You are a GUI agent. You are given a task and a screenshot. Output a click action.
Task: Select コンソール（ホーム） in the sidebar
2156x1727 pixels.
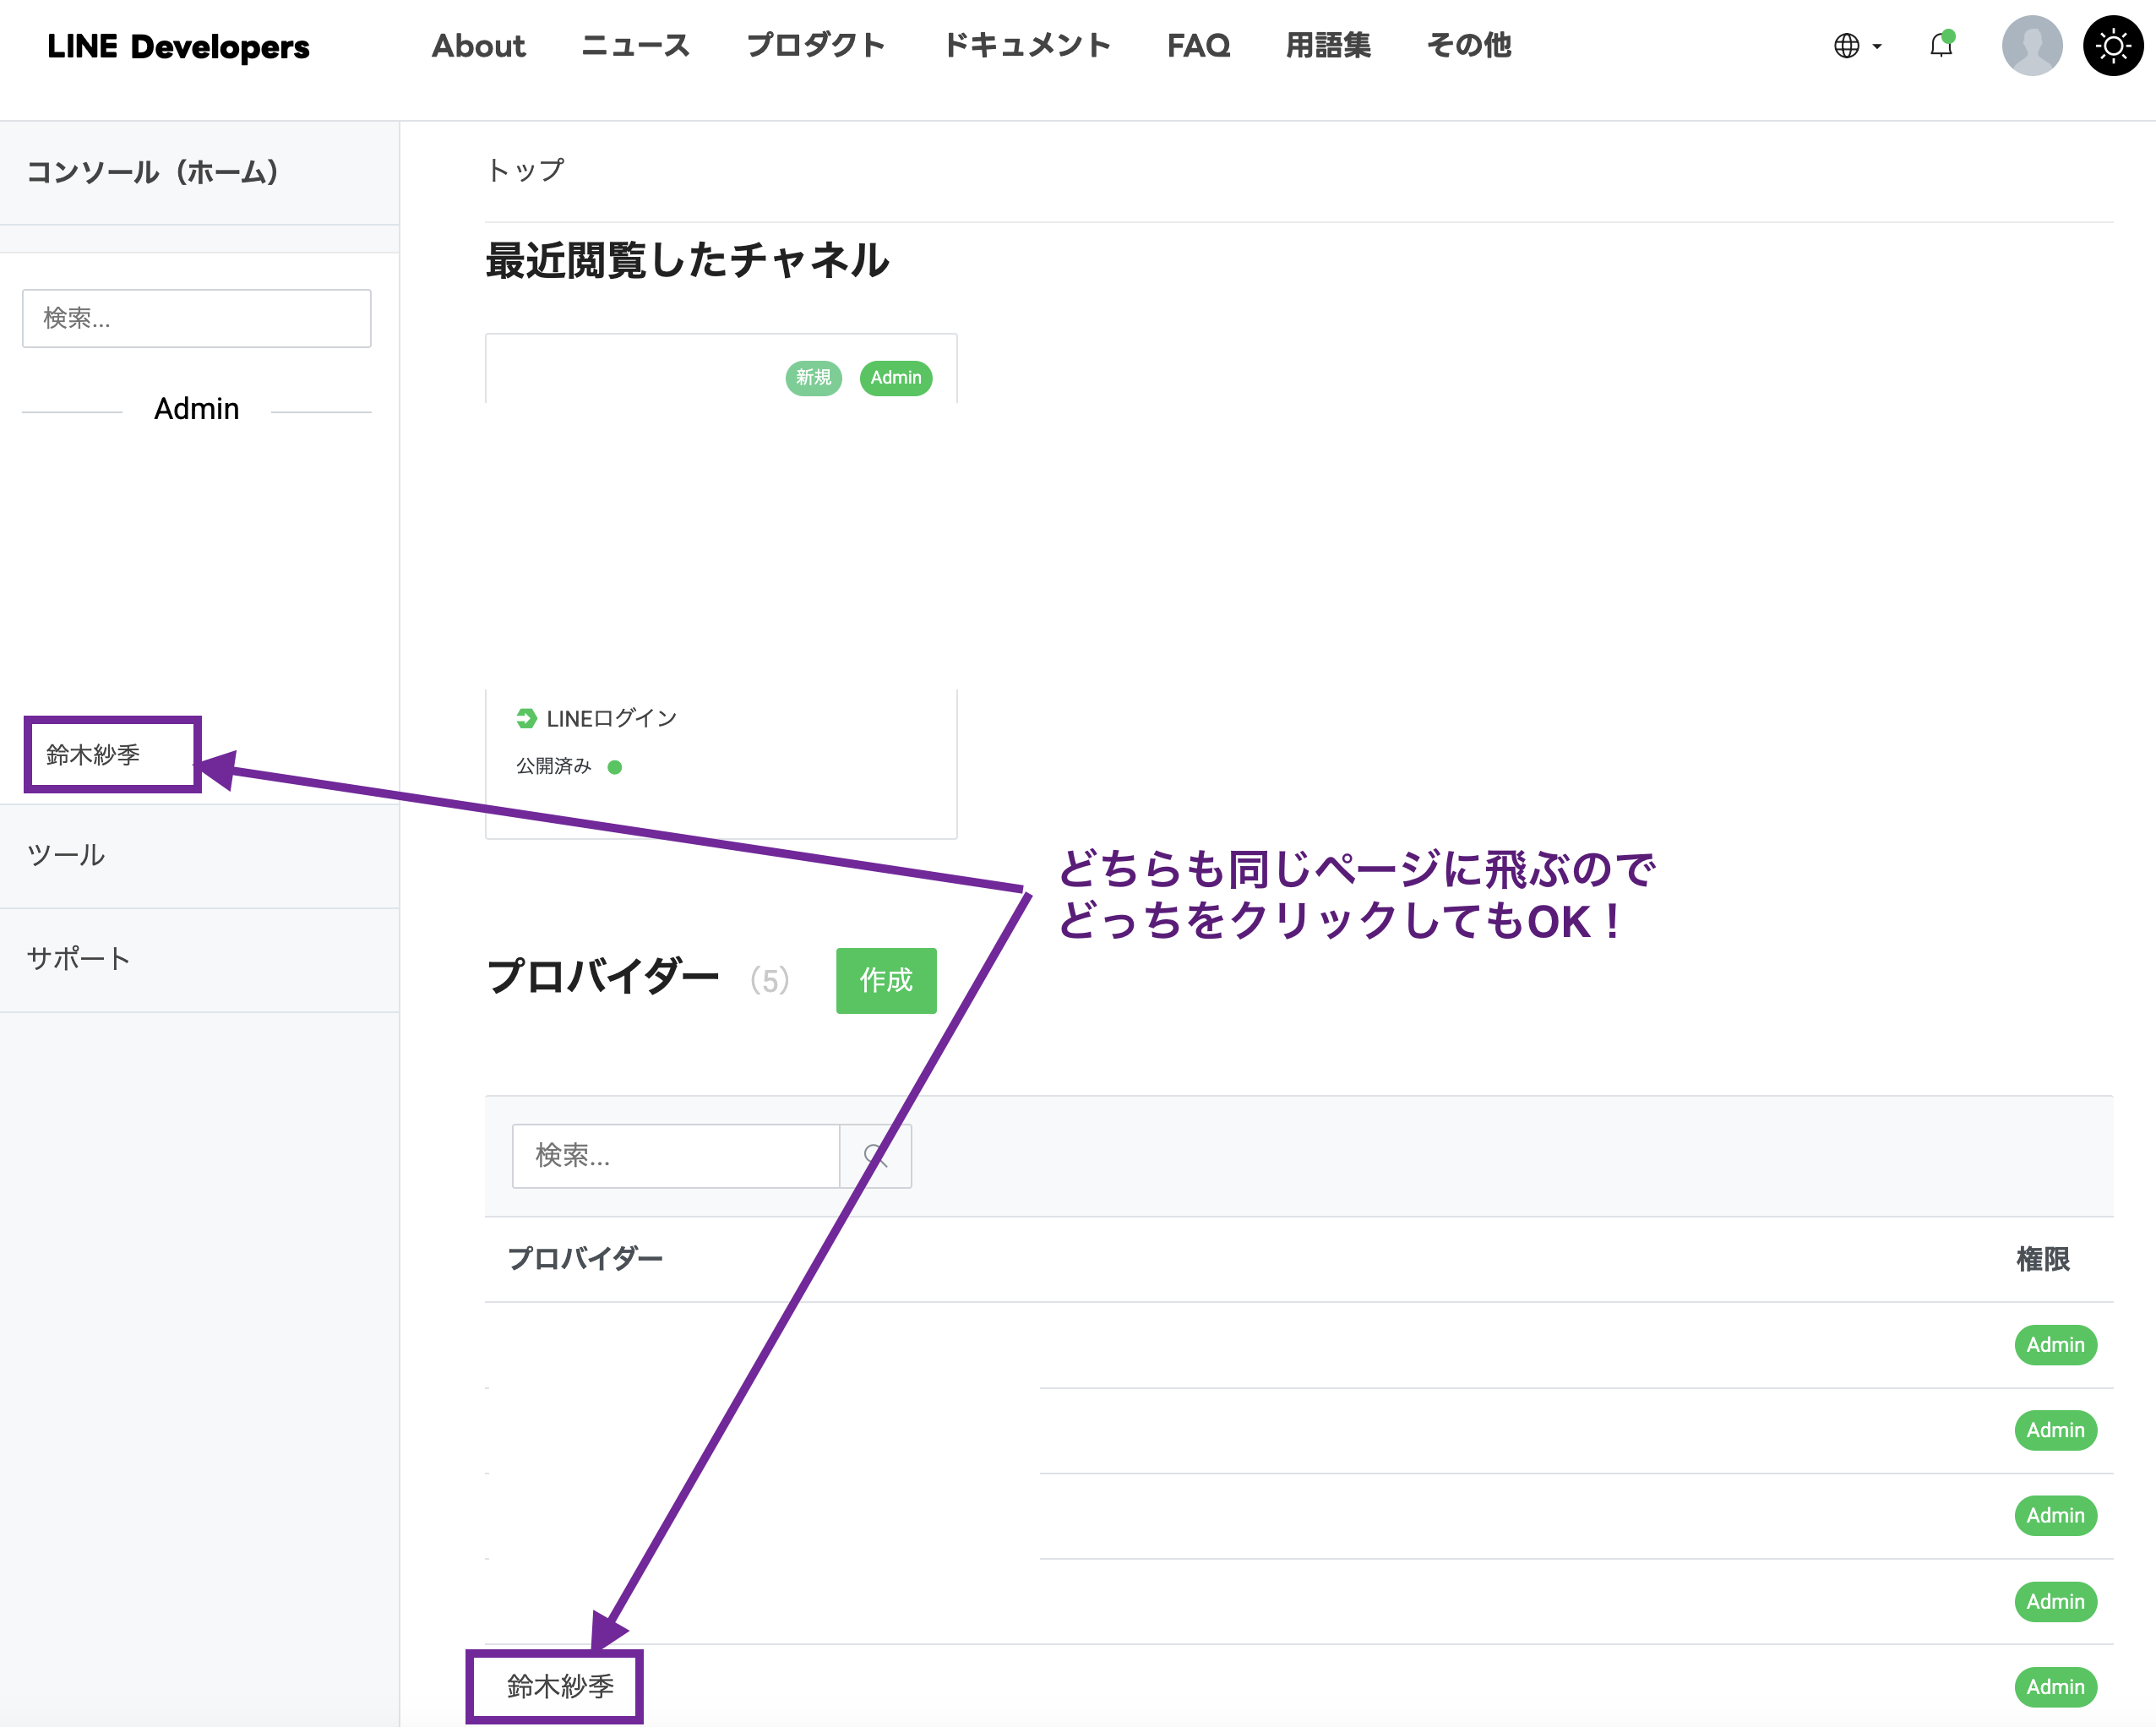point(199,173)
